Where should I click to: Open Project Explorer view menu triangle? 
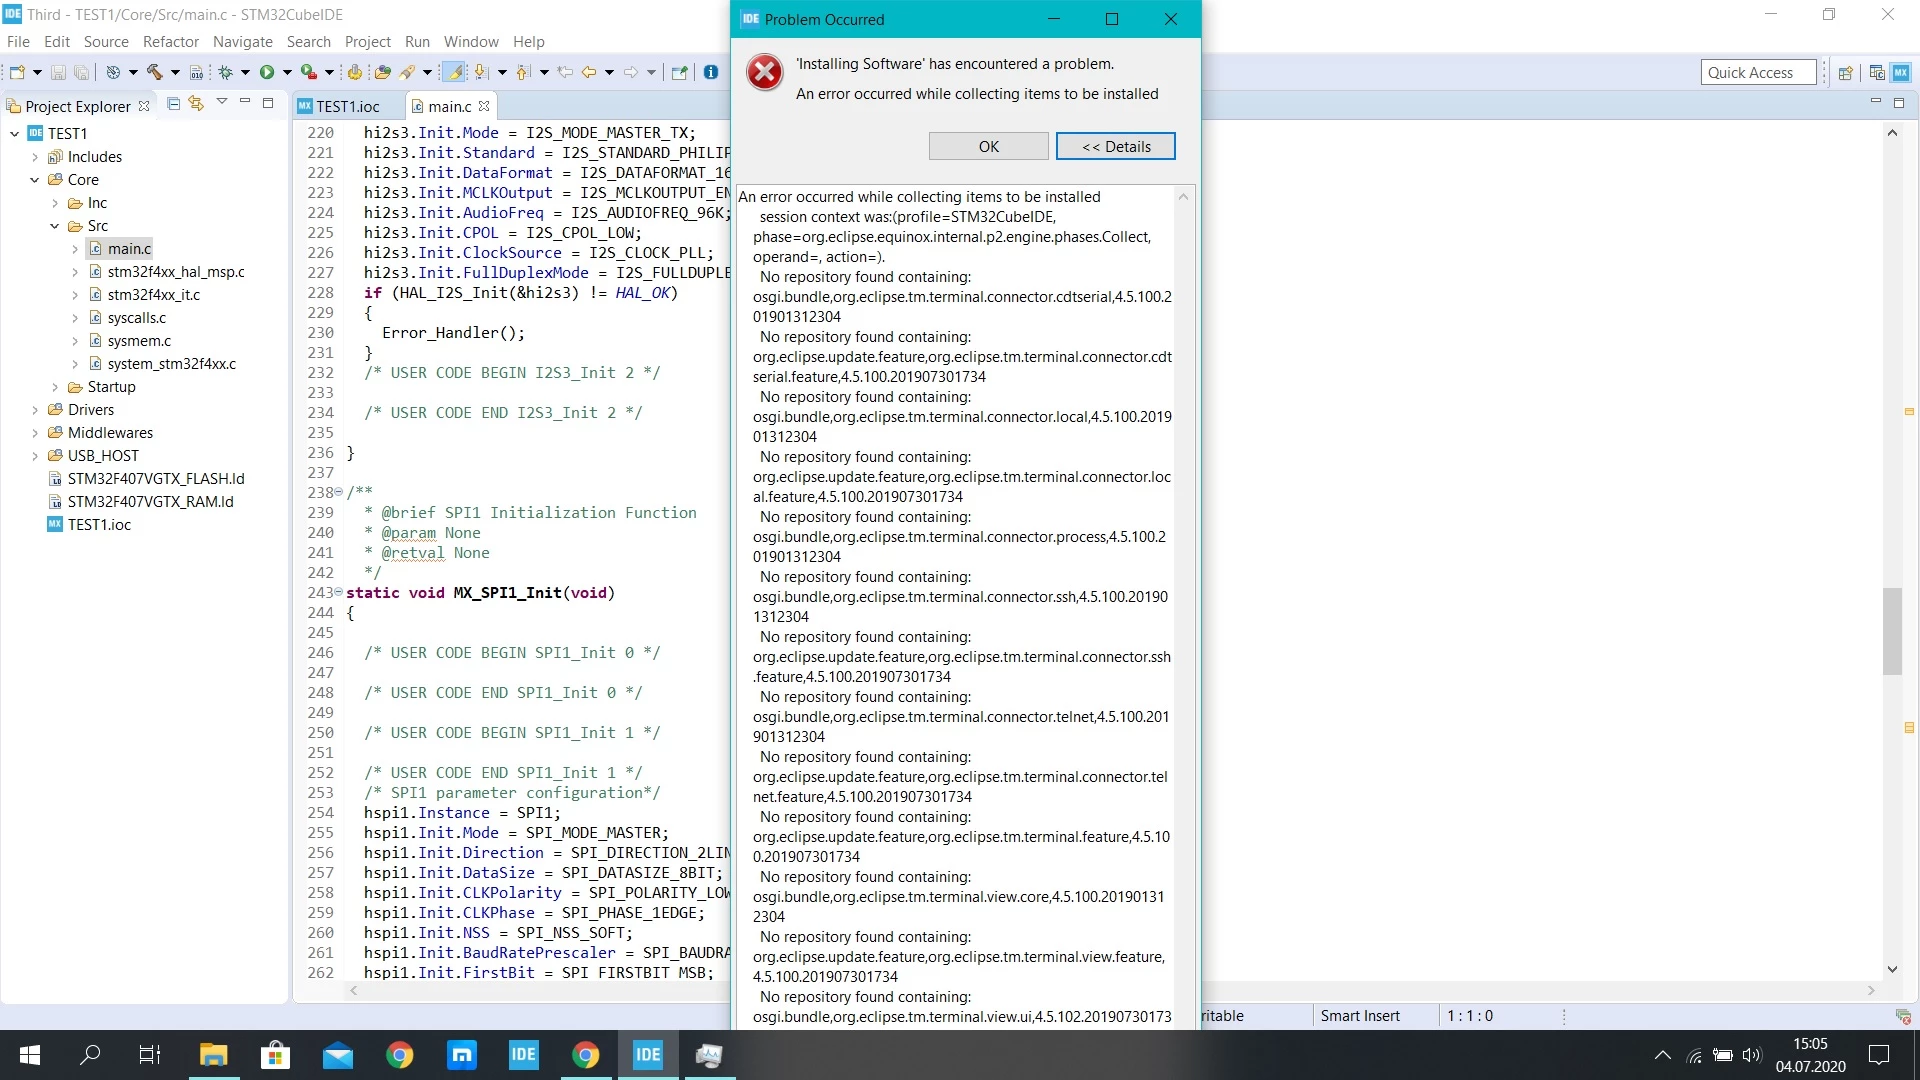[x=222, y=103]
